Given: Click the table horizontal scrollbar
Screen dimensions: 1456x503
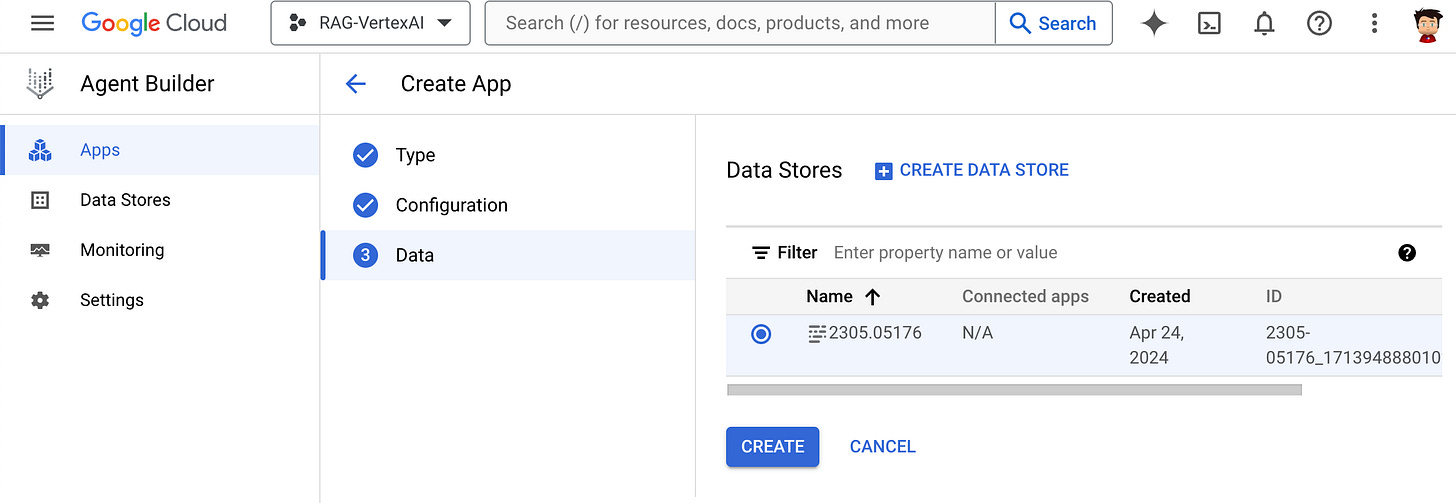Looking at the screenshot, I should 1014,389.
